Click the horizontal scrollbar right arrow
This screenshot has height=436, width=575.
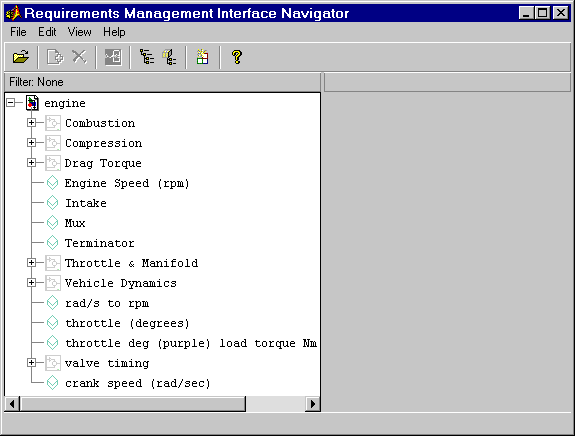point(313,404)
